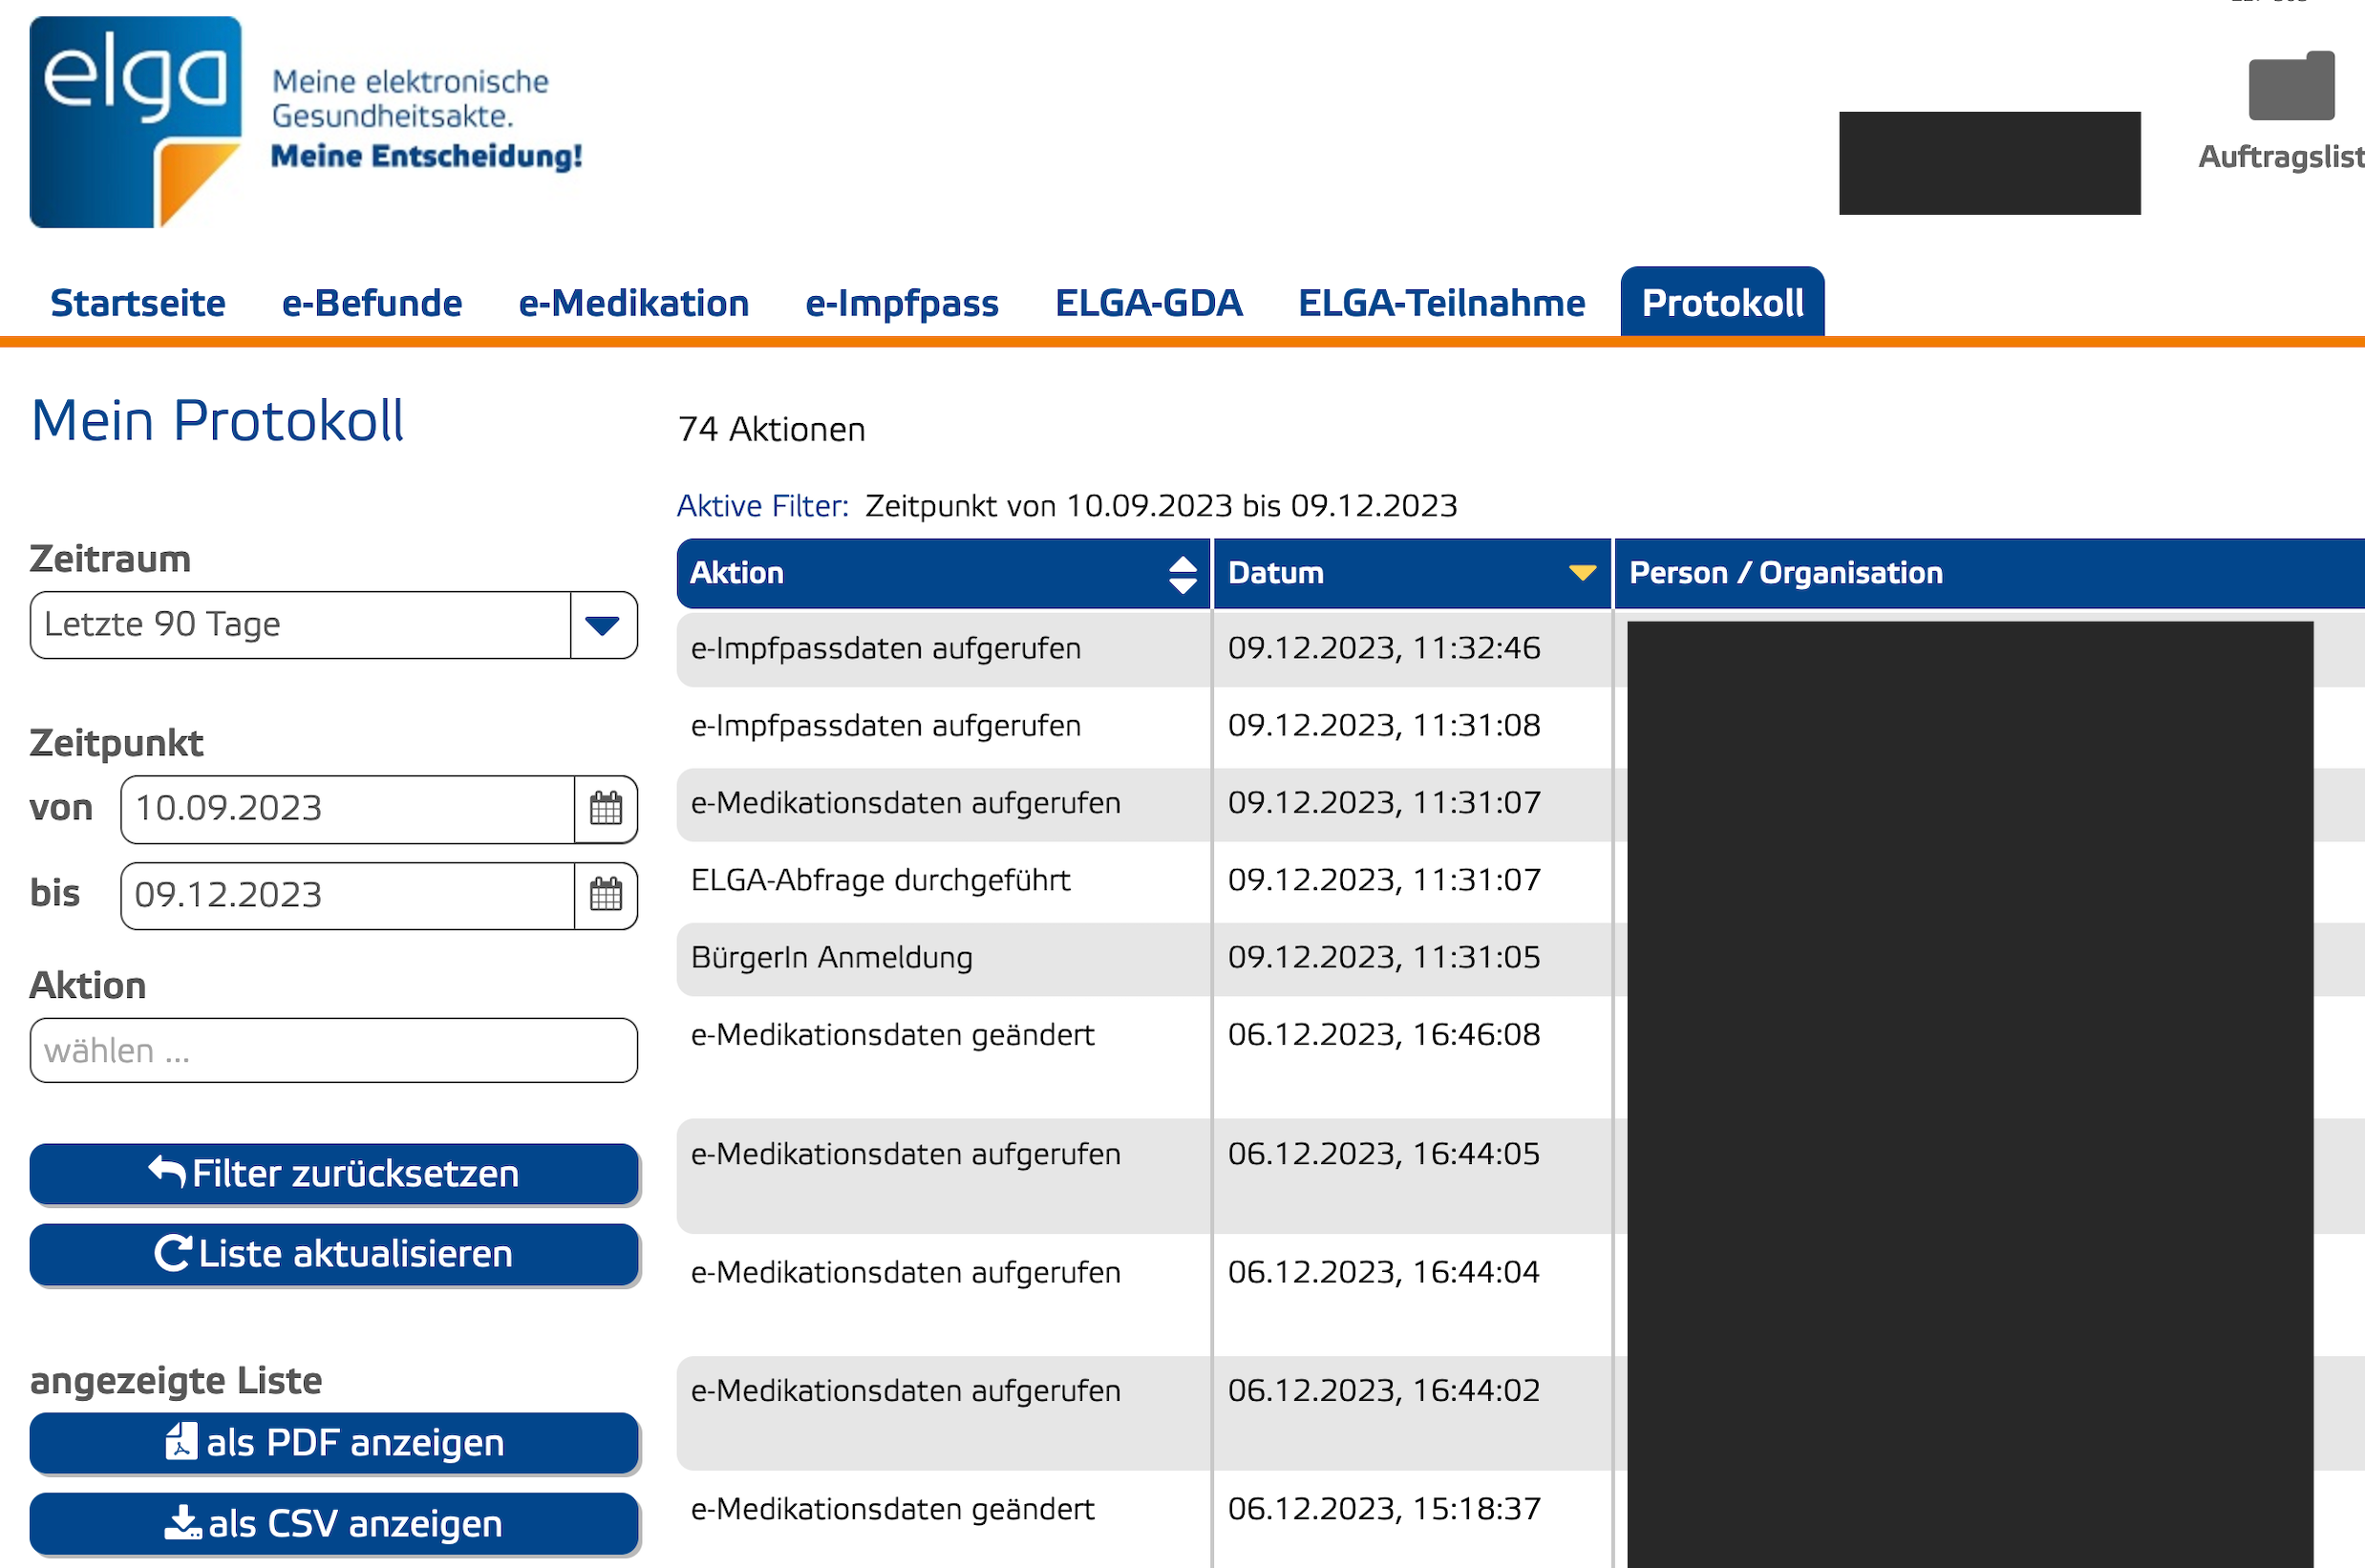Click als CSV anzeigen button
This screenshot has width=2365, height=1568.
333,1524
